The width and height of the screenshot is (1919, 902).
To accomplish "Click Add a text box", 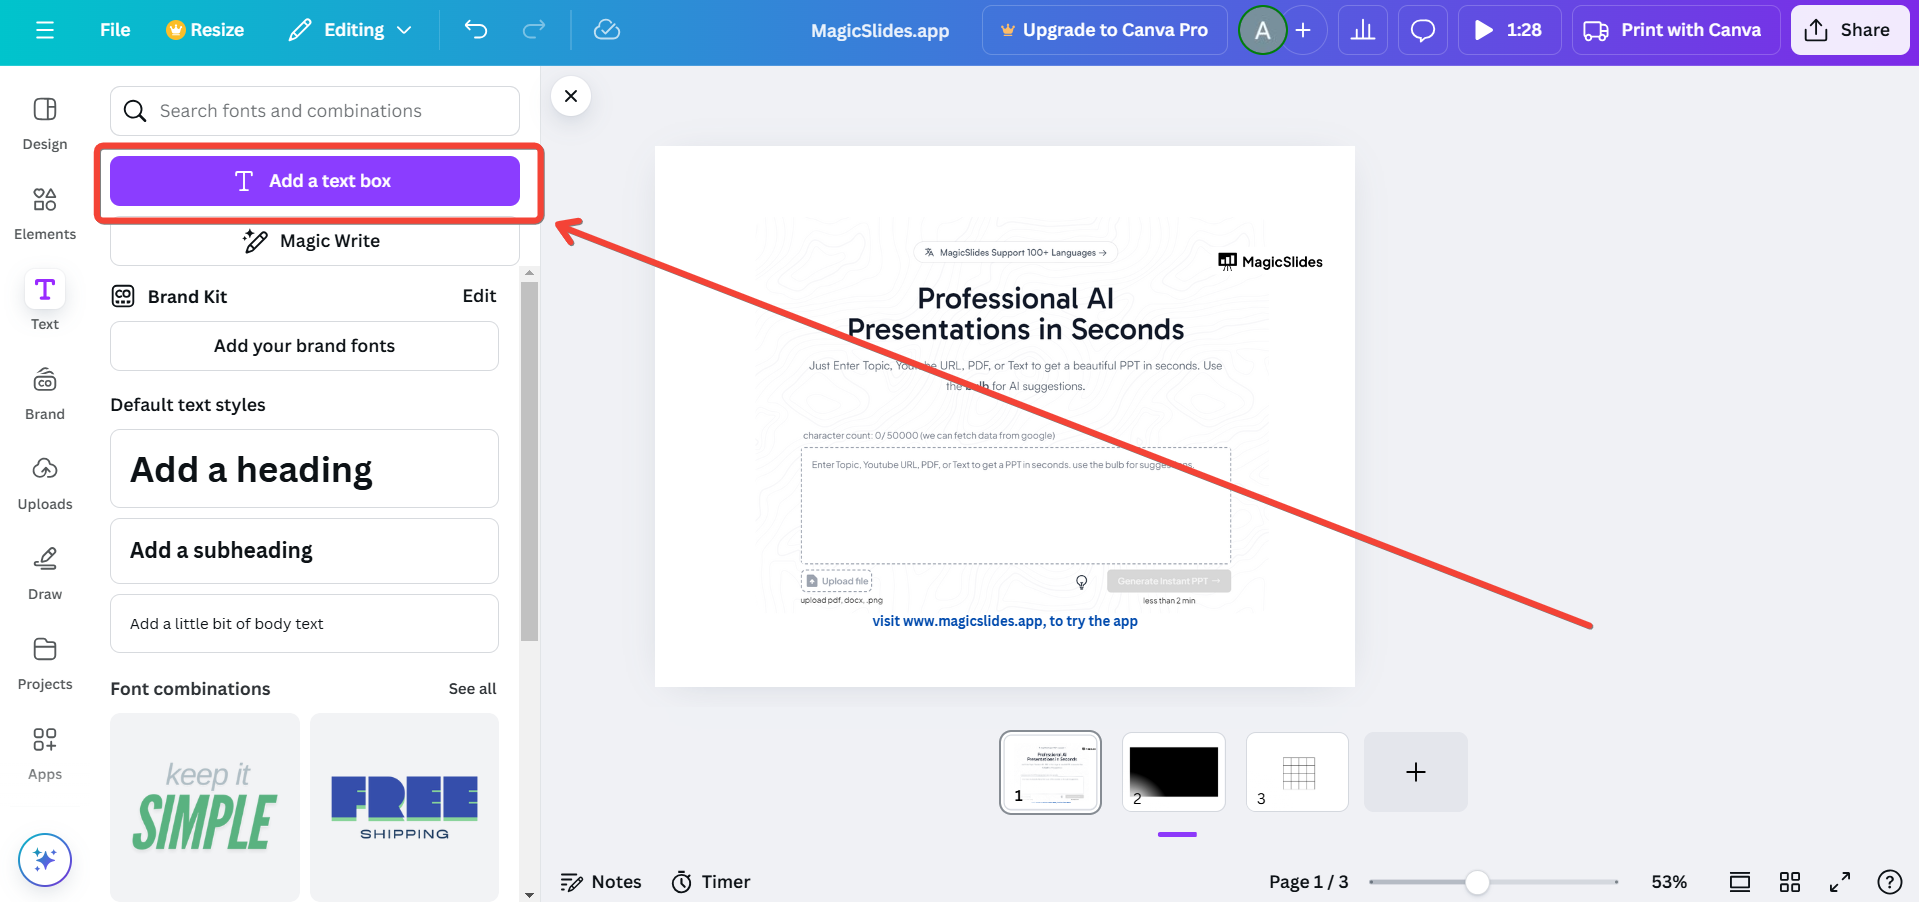I will (315, 181).
